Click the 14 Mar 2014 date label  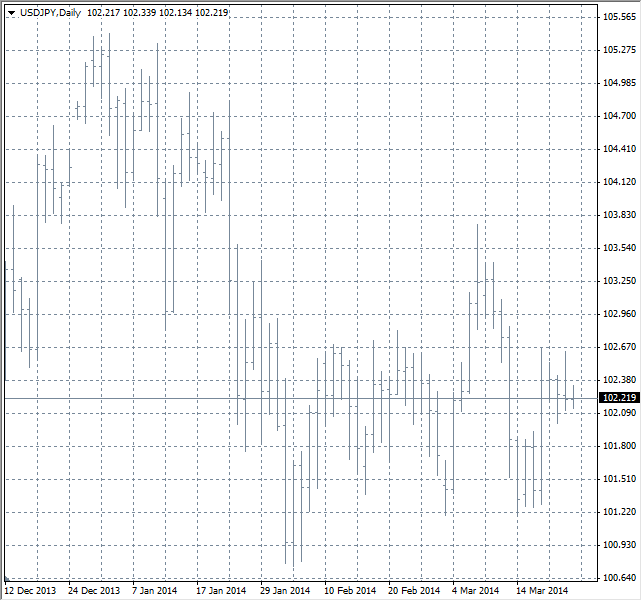click(541, 591)
